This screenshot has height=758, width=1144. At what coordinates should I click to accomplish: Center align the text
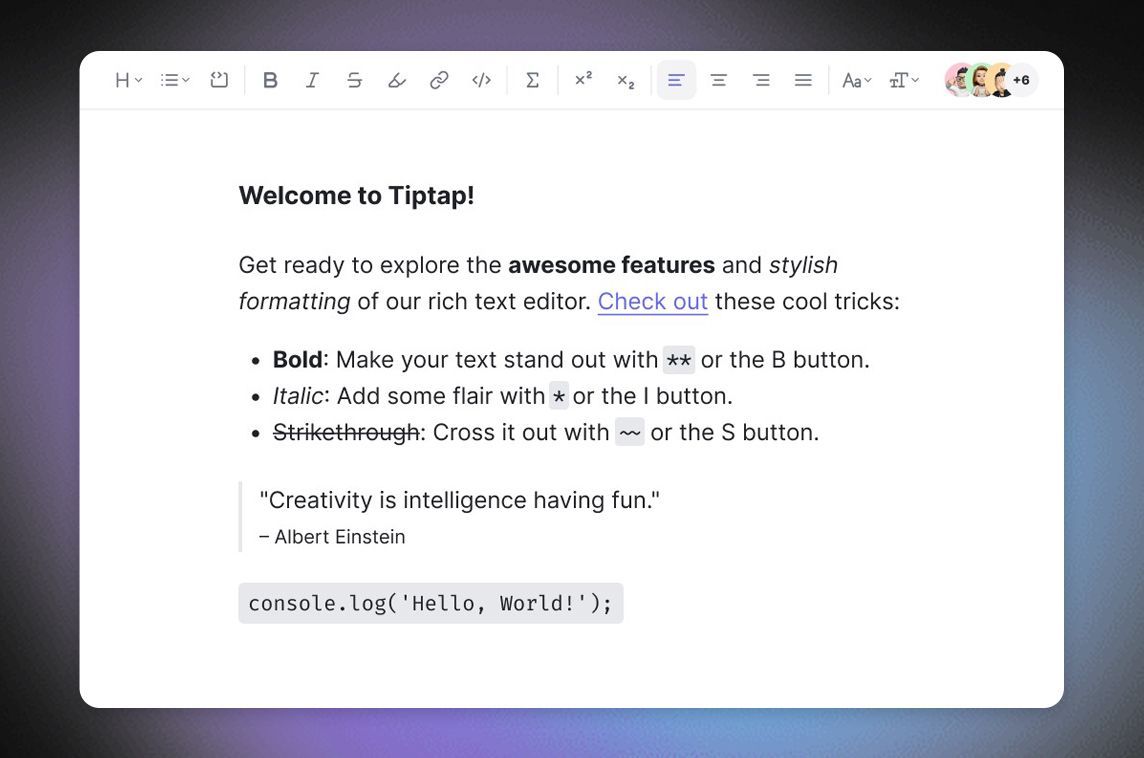718,80
